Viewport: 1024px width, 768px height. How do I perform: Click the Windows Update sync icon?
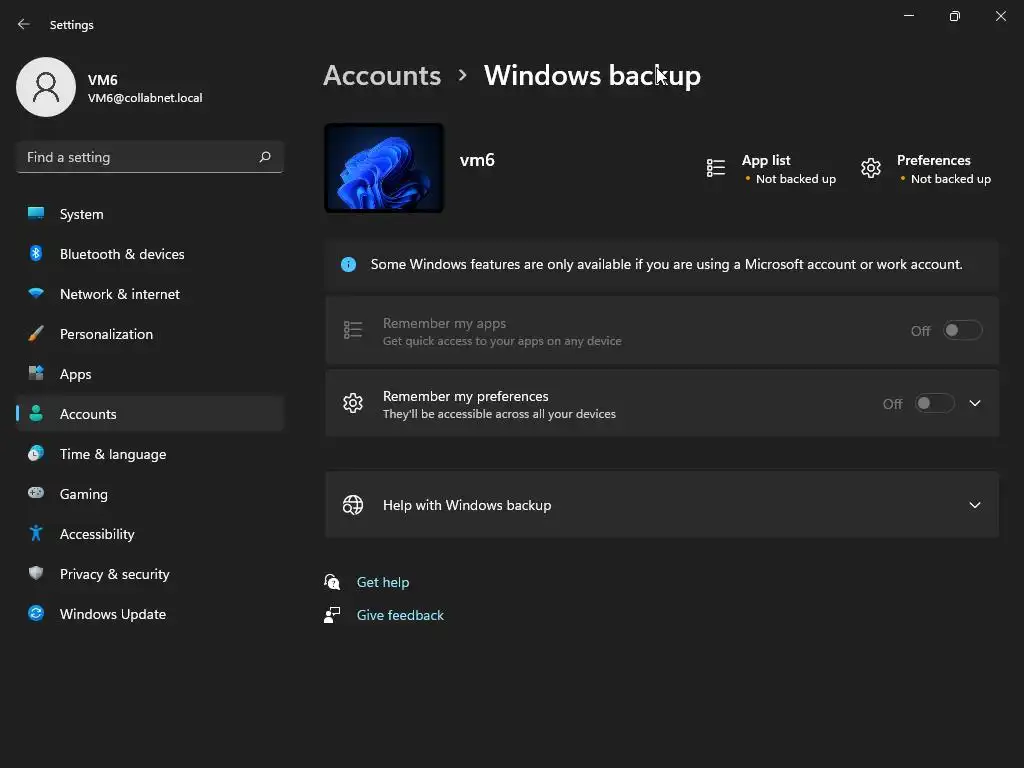click(36, 614)
